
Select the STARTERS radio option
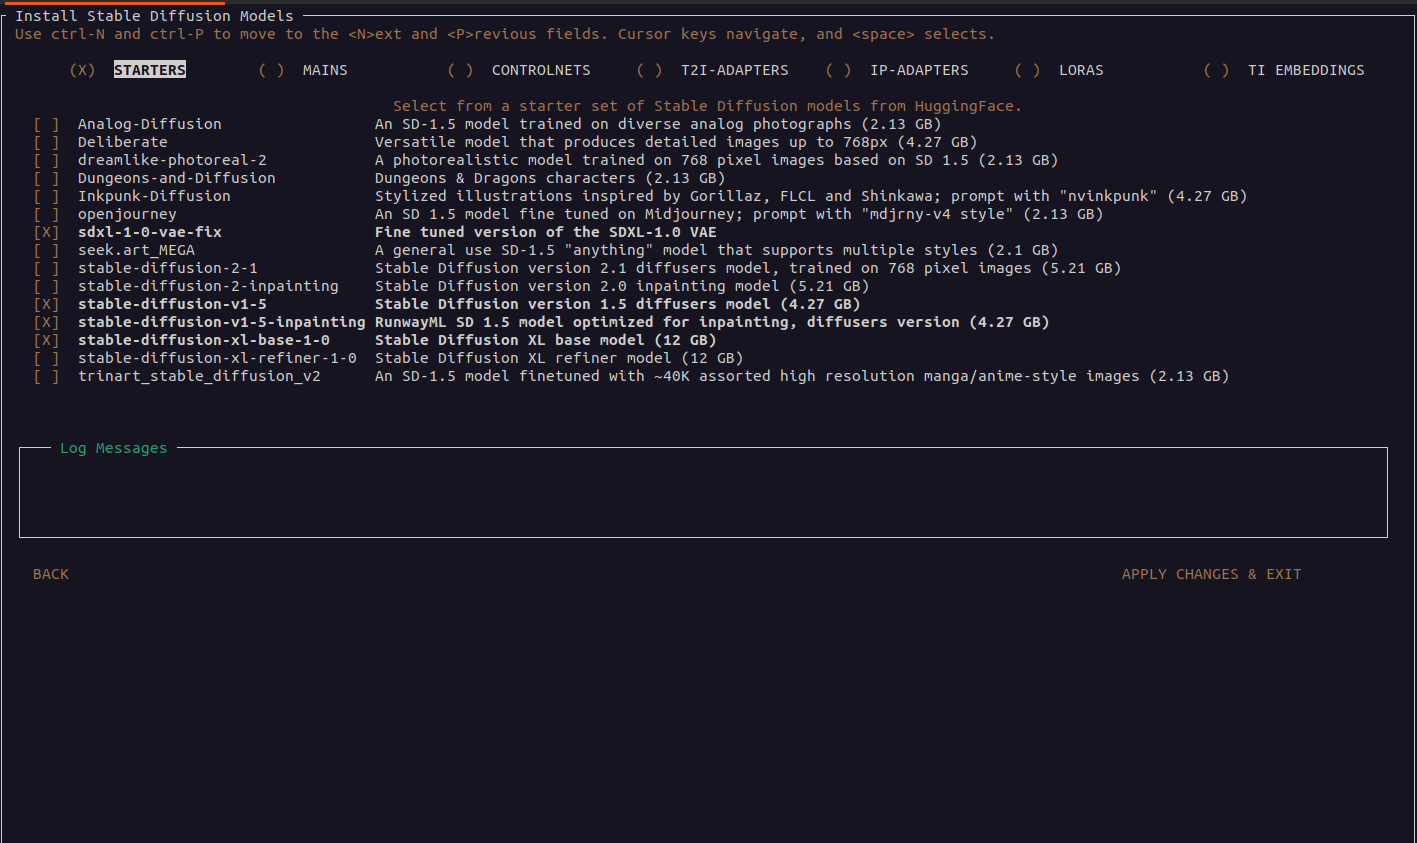pyautogui.click(x=83, y=70)
